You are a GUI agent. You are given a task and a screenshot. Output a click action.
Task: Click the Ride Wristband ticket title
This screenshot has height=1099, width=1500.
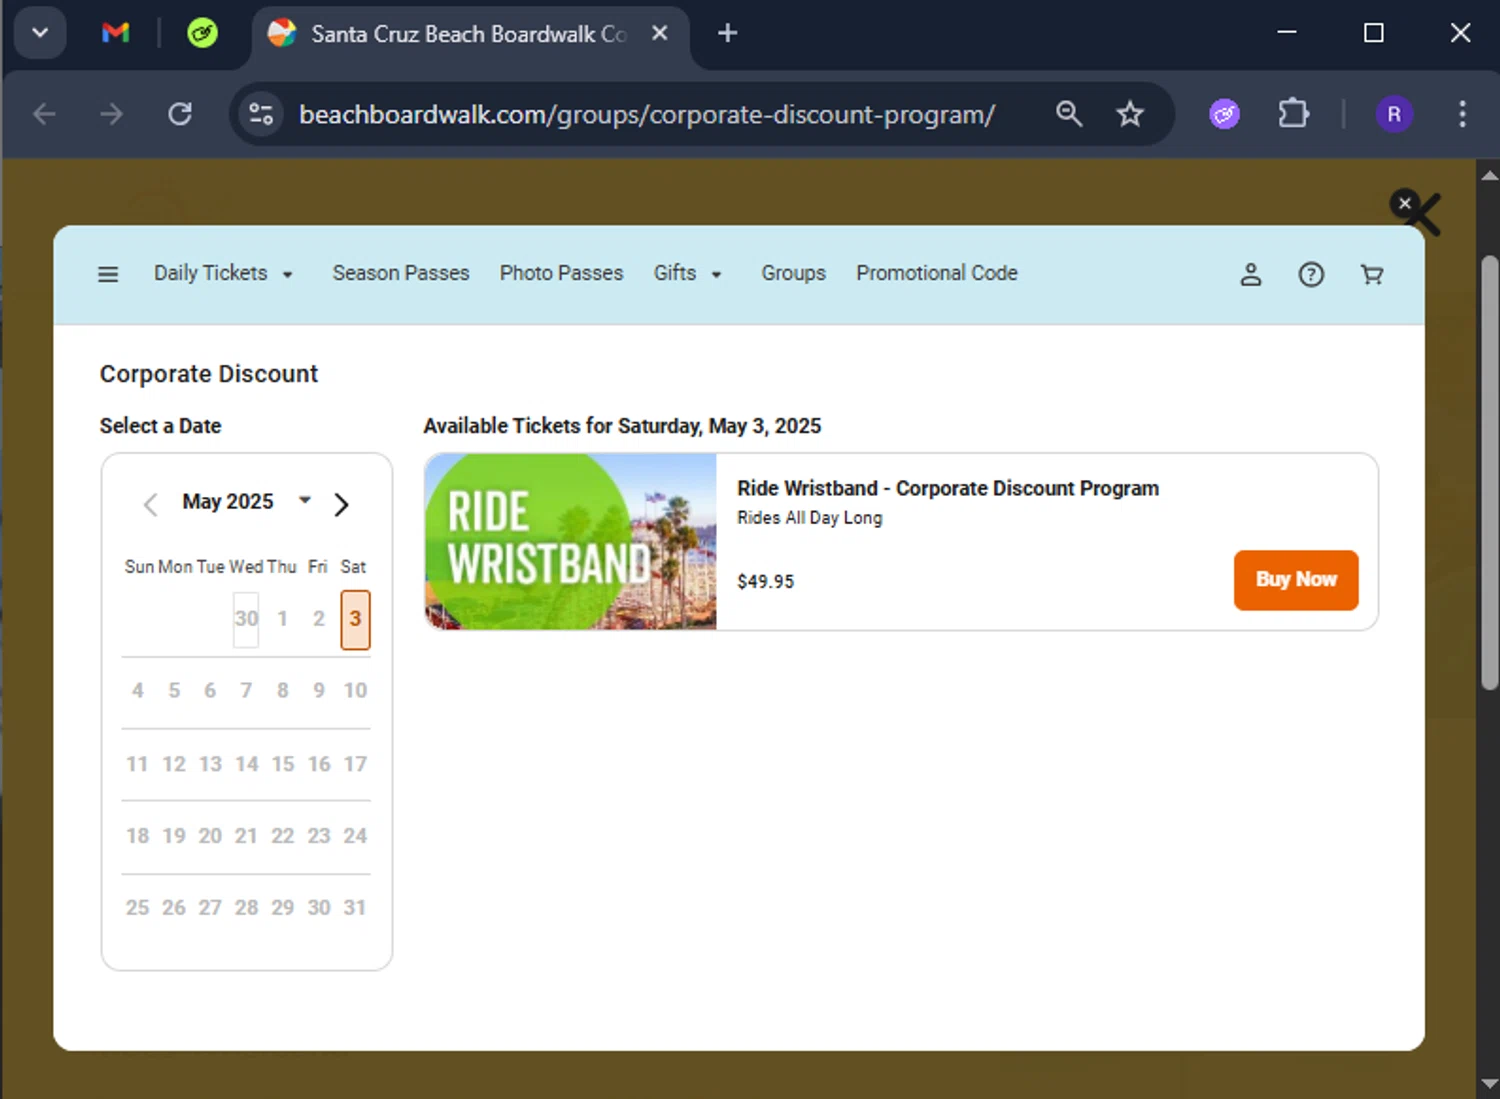click(x=948, y=488)
